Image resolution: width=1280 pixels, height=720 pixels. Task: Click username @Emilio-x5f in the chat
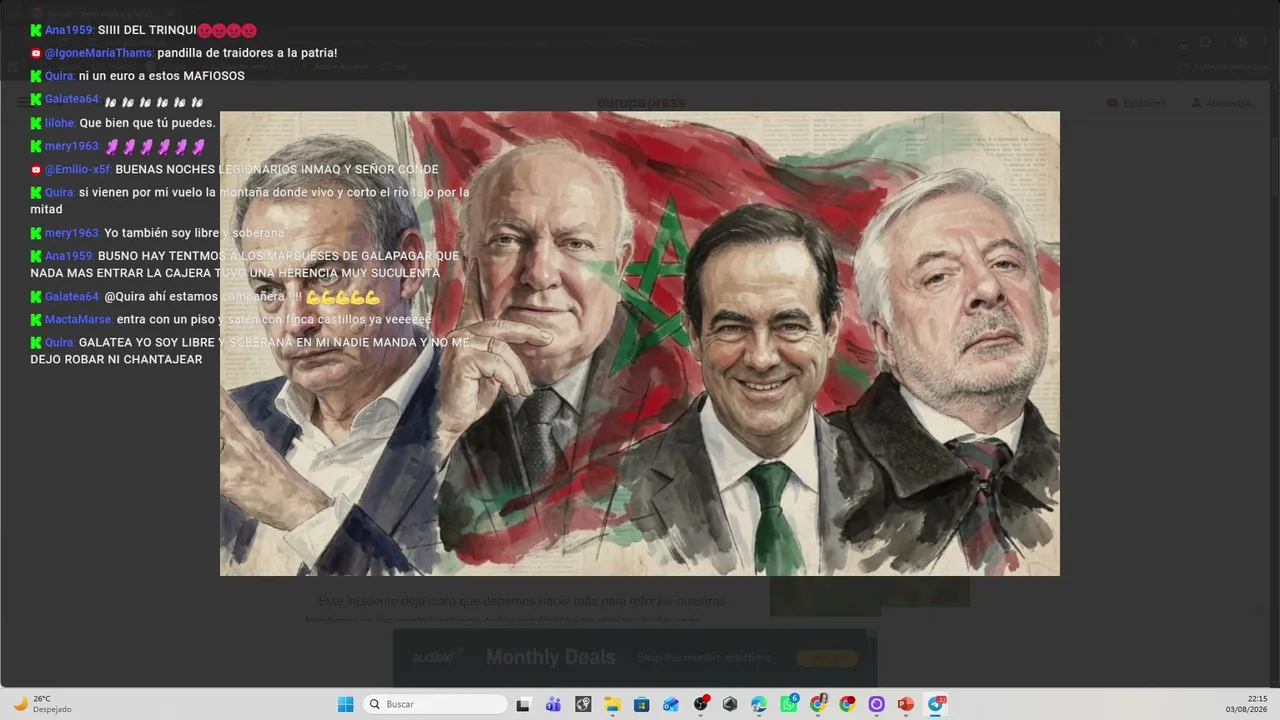click(x=78, y=169)
